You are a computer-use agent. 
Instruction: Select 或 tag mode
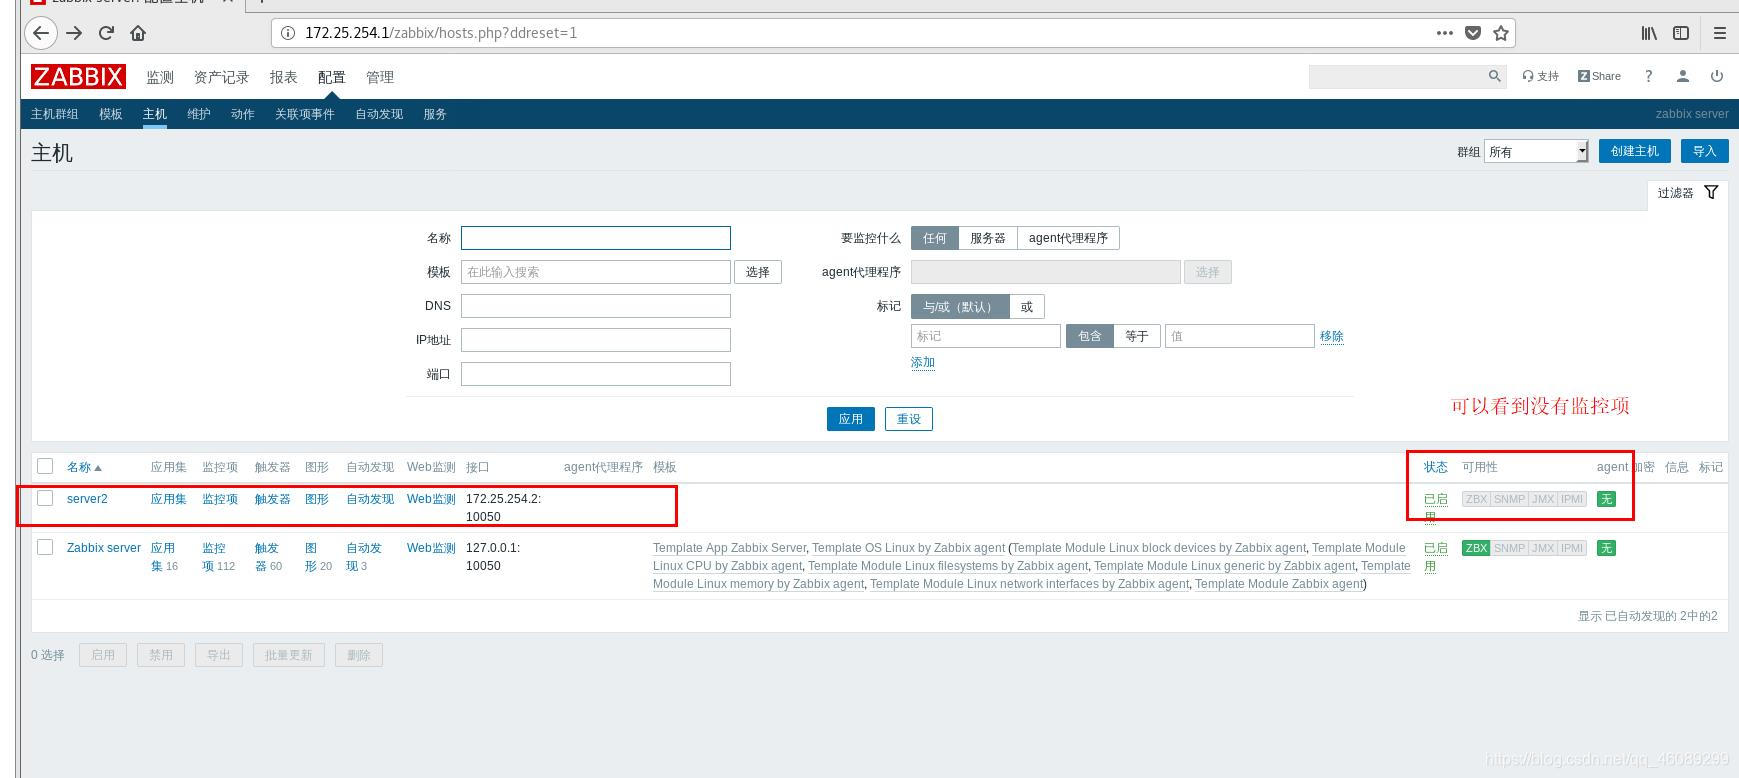click(x=1027, y=307)
